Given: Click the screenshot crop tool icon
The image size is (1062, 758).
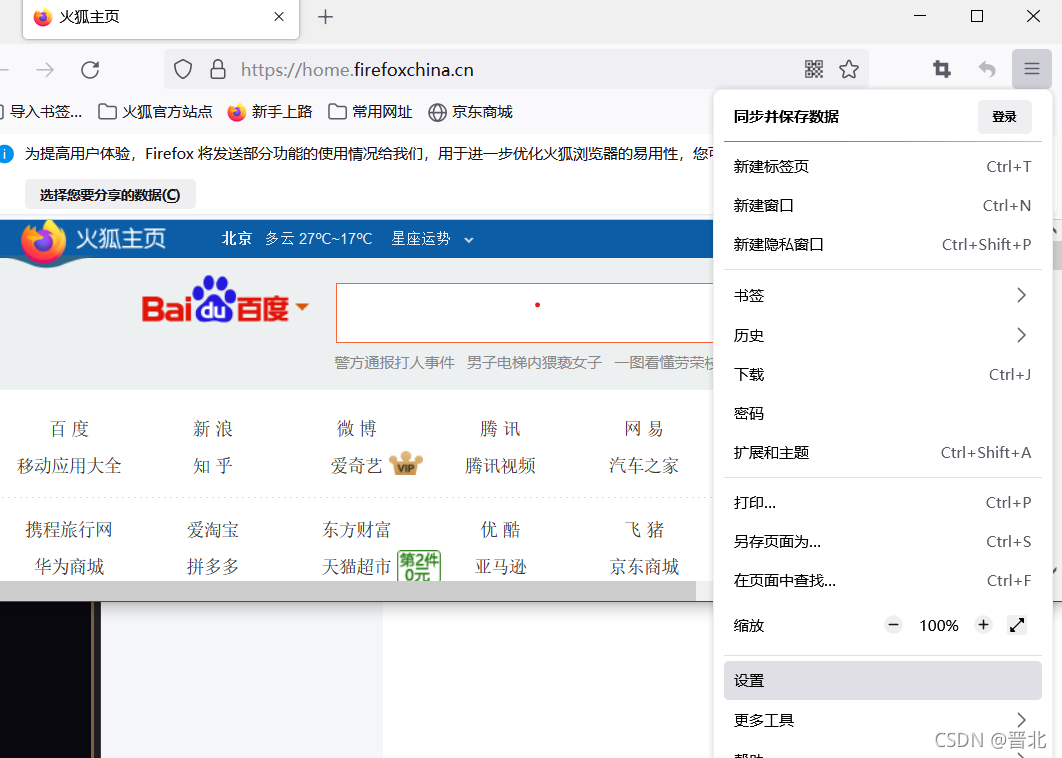Looking at the screenshot, I should pyautogui.click(x=941, y=69).
